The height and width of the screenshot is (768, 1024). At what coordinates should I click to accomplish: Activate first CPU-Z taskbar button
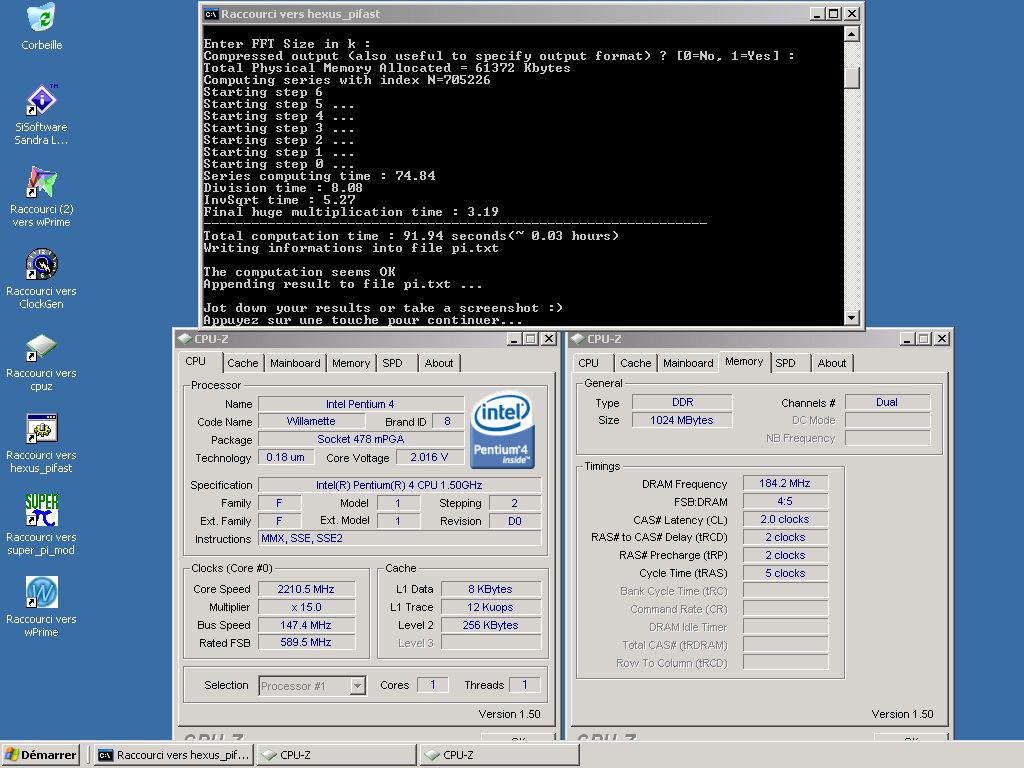tap(337, 754)
